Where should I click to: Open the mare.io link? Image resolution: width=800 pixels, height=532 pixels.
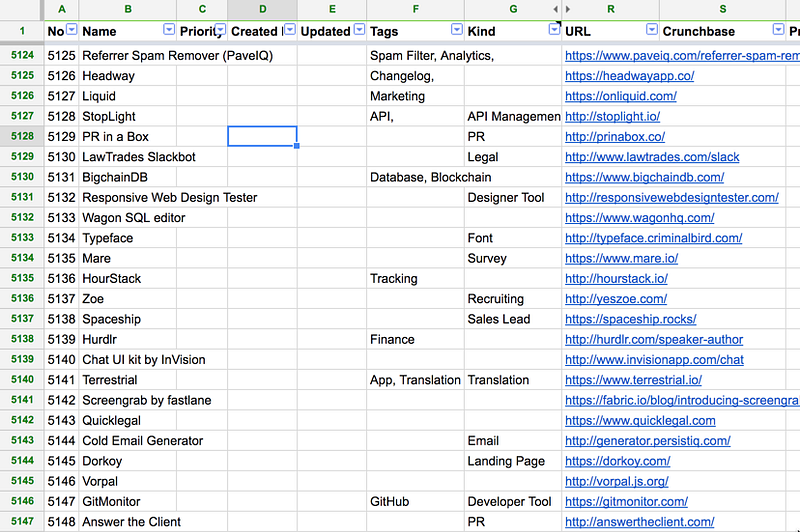tap(621, 259)
